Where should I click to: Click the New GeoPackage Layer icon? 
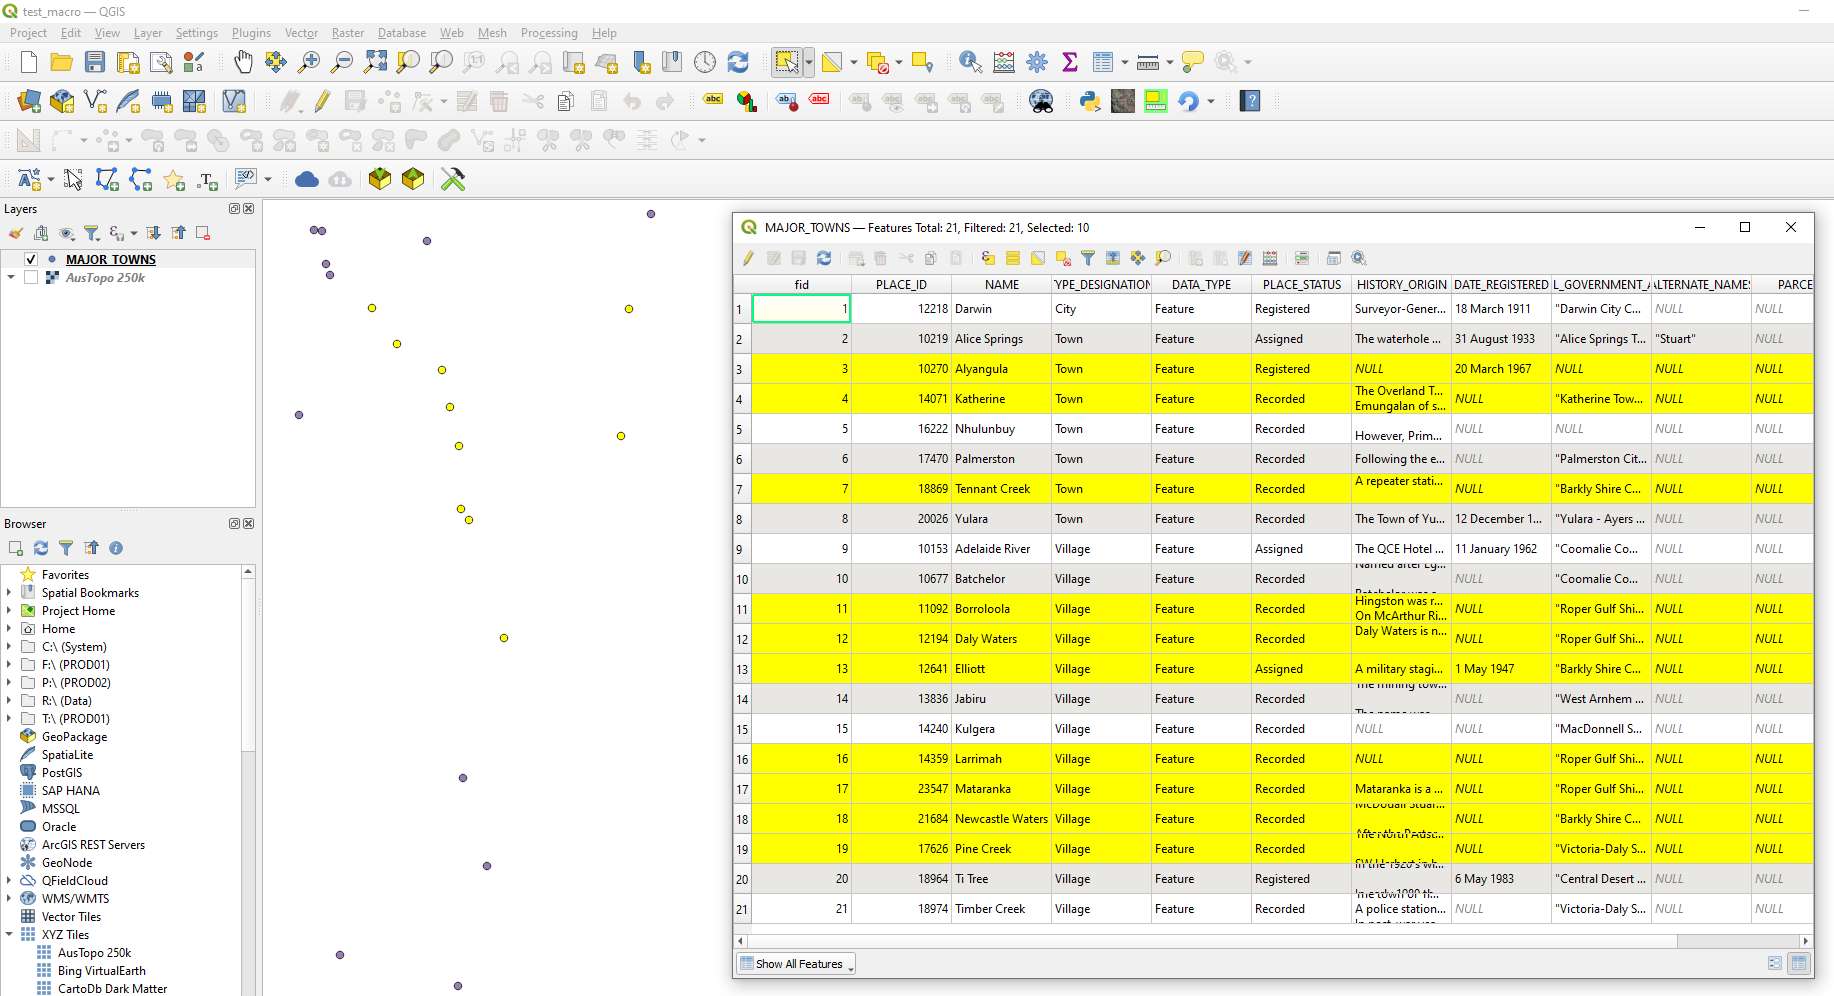[62, 101]
